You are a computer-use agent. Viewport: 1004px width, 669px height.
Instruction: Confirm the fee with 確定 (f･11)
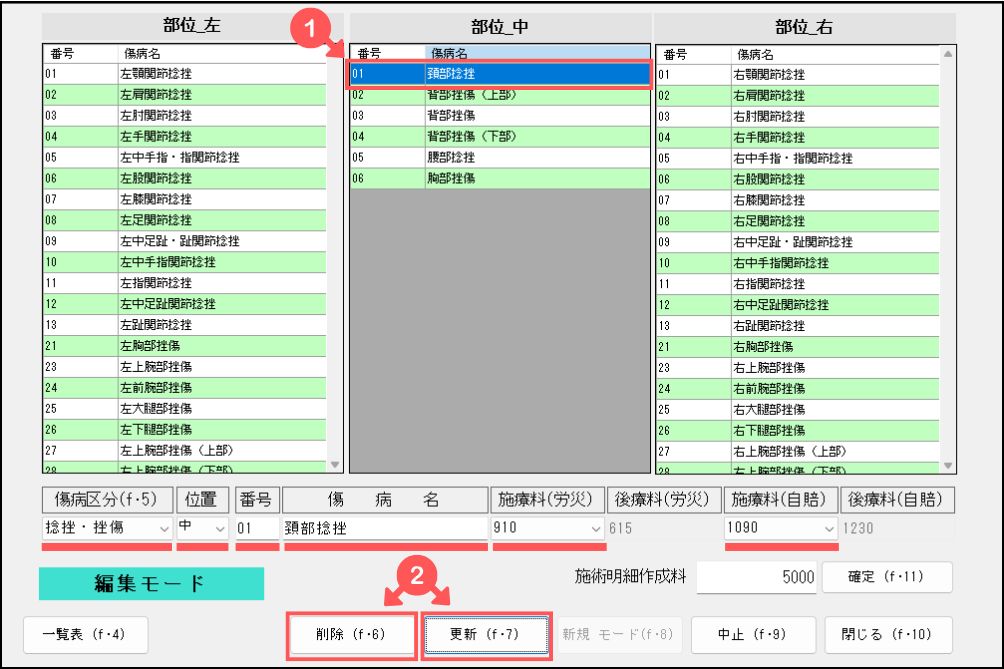(x=886, y=577)
